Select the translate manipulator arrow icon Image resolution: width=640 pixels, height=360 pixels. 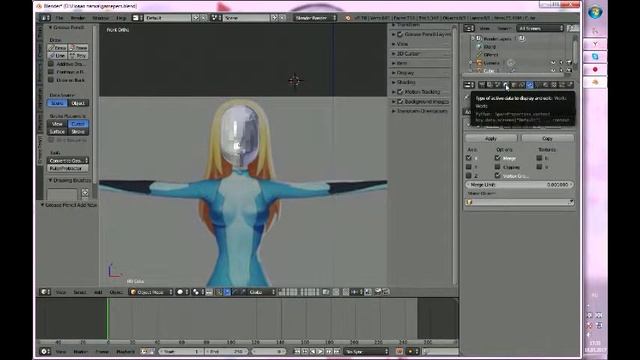tap(227, 292)
